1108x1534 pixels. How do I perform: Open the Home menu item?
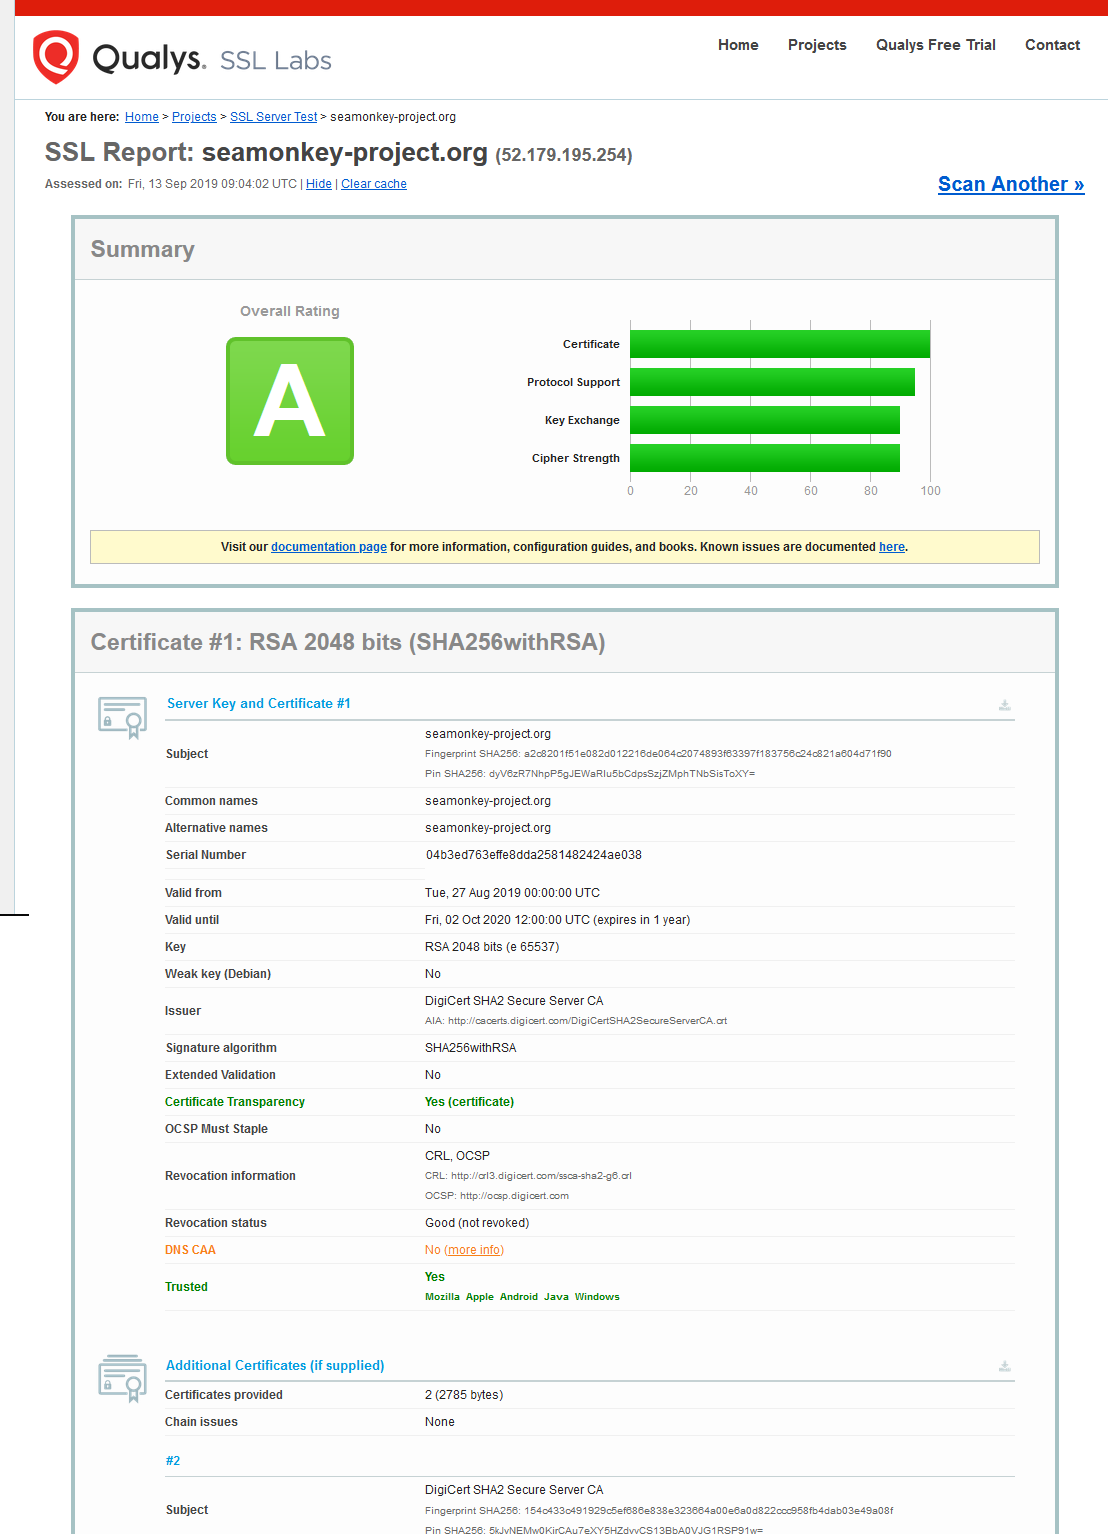click(738, 45)
